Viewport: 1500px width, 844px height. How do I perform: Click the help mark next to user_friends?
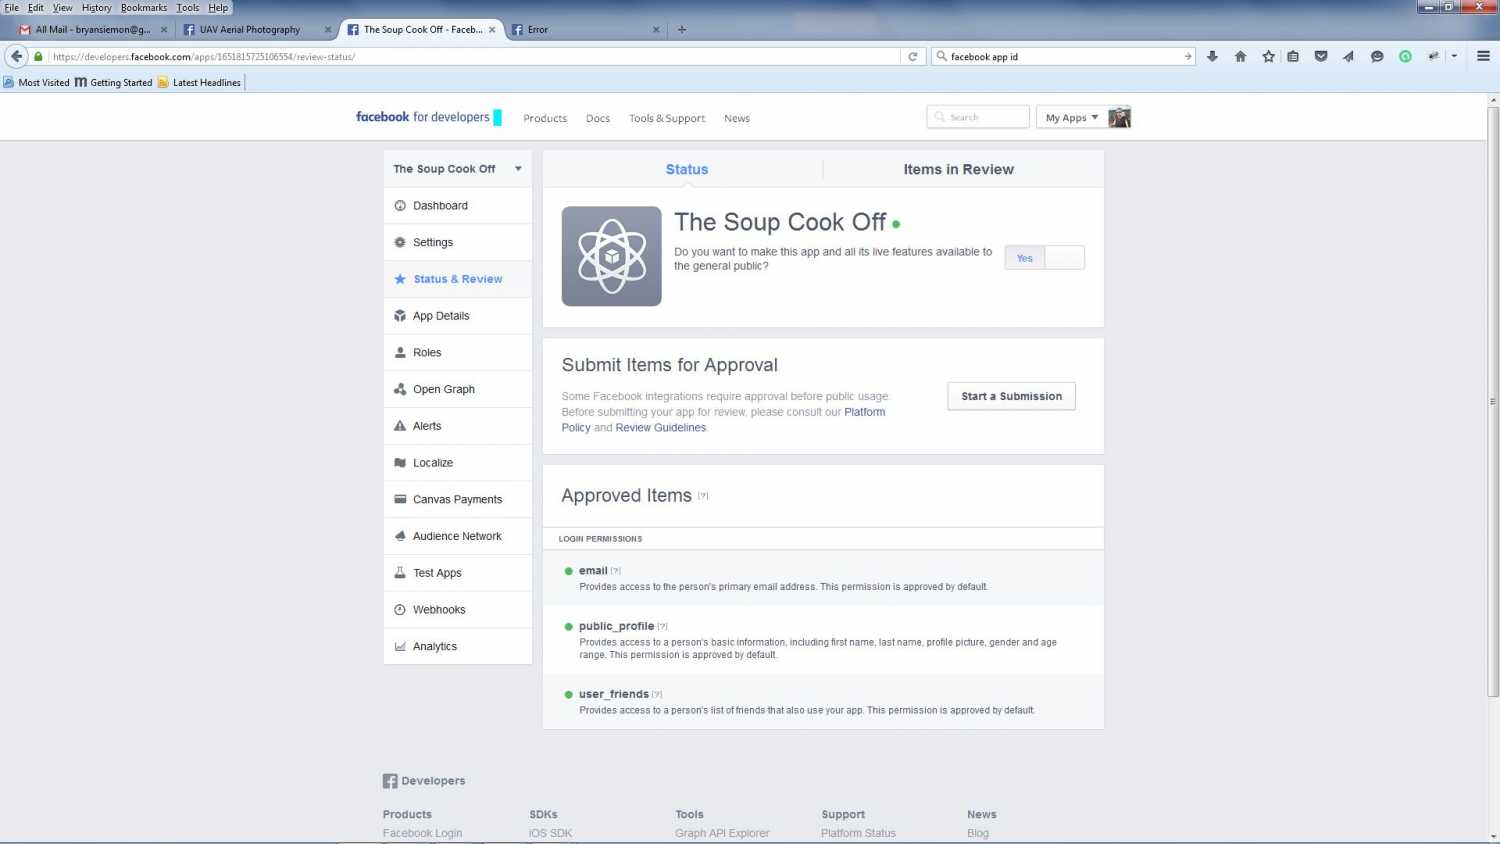click(x=657, y=695)
